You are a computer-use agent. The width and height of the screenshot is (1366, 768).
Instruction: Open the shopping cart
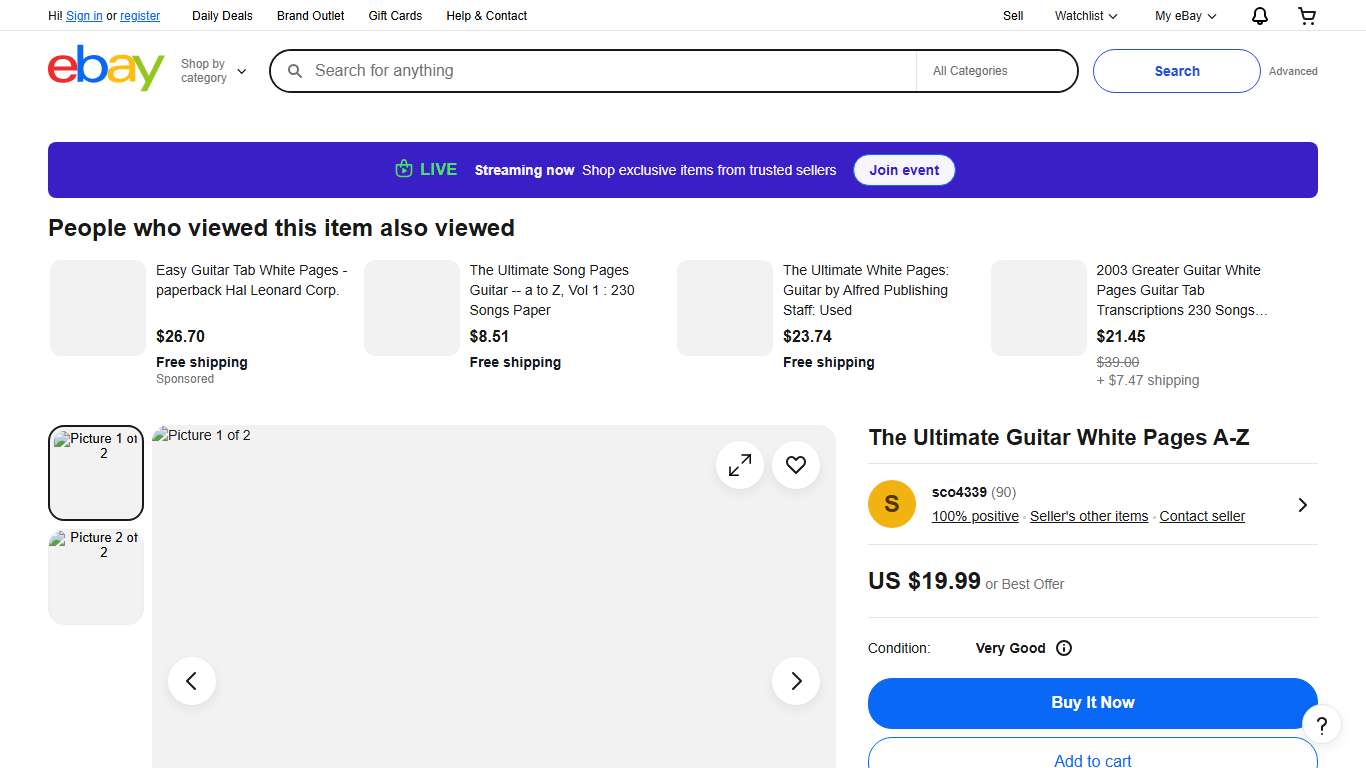(1307, 15)
